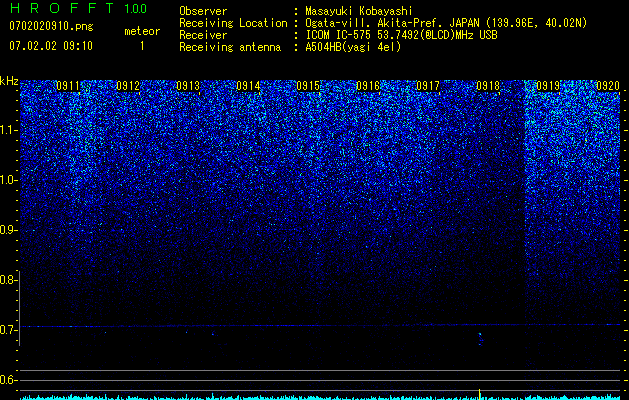Image resolution: width=629 pixels, height=400 pixels.
Task: Click the 0911 time marker
Action: 68,86
